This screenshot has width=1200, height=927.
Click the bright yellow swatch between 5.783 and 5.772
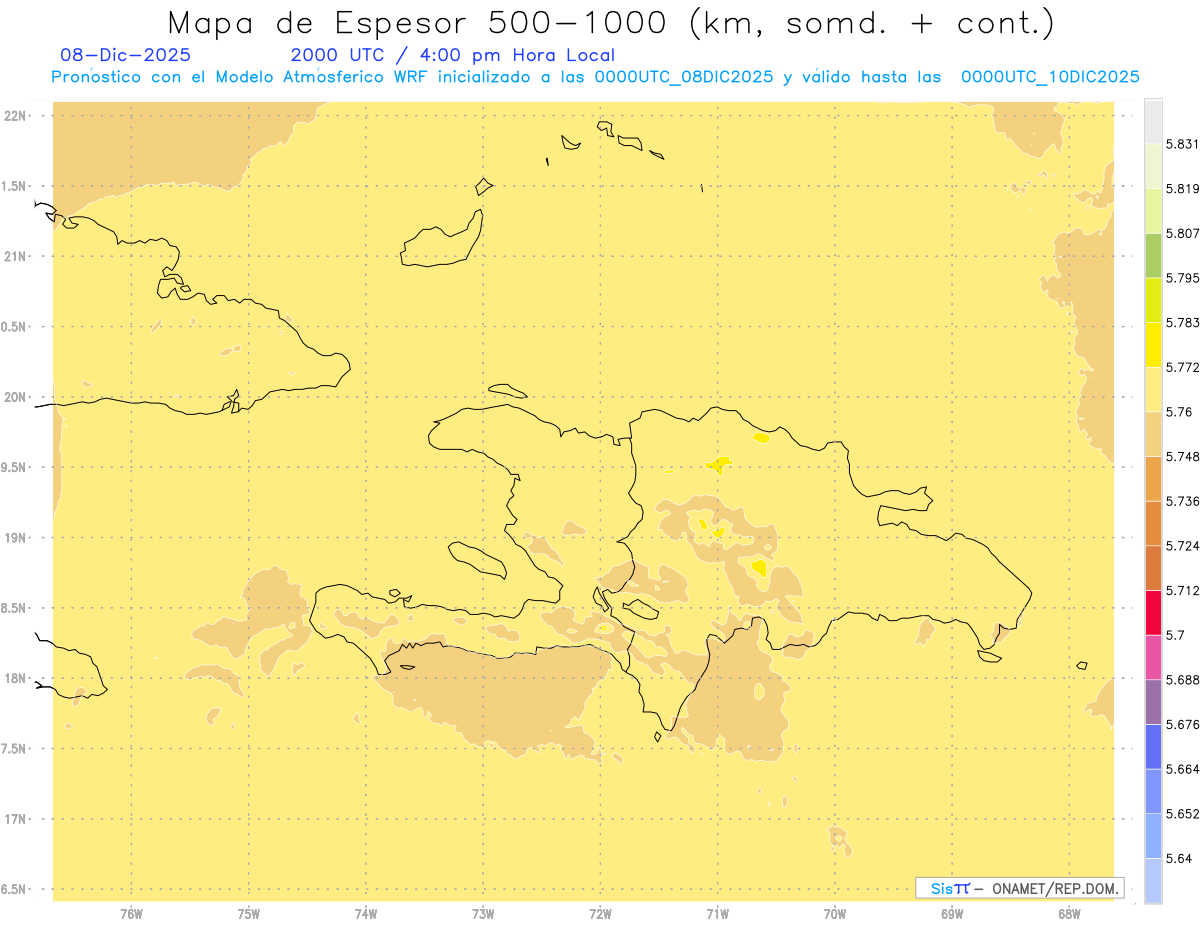pos(1153,344)
